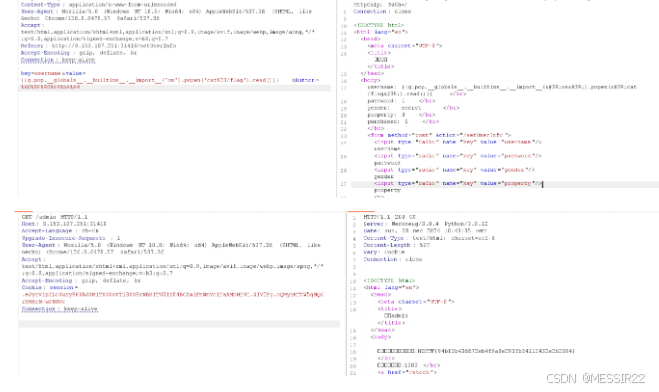
Task: Select the popen('cat /flag') payload line
Action: (150, 80)
